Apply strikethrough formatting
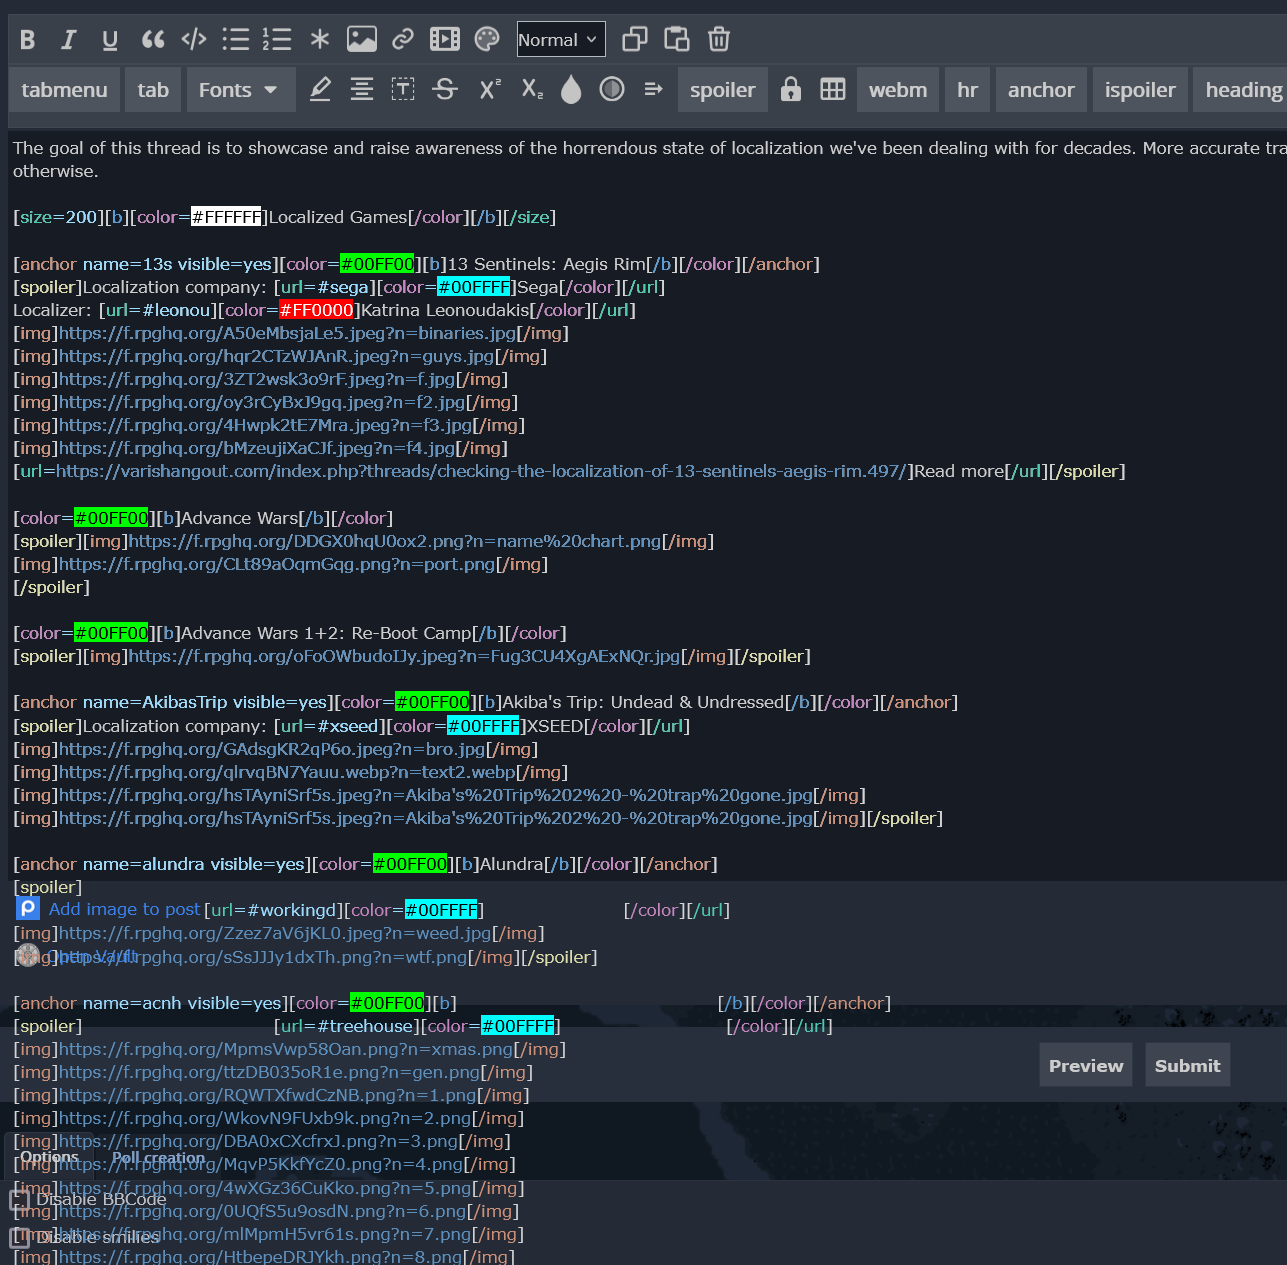The image size is (1287, 1265). [x=445, y=90]
